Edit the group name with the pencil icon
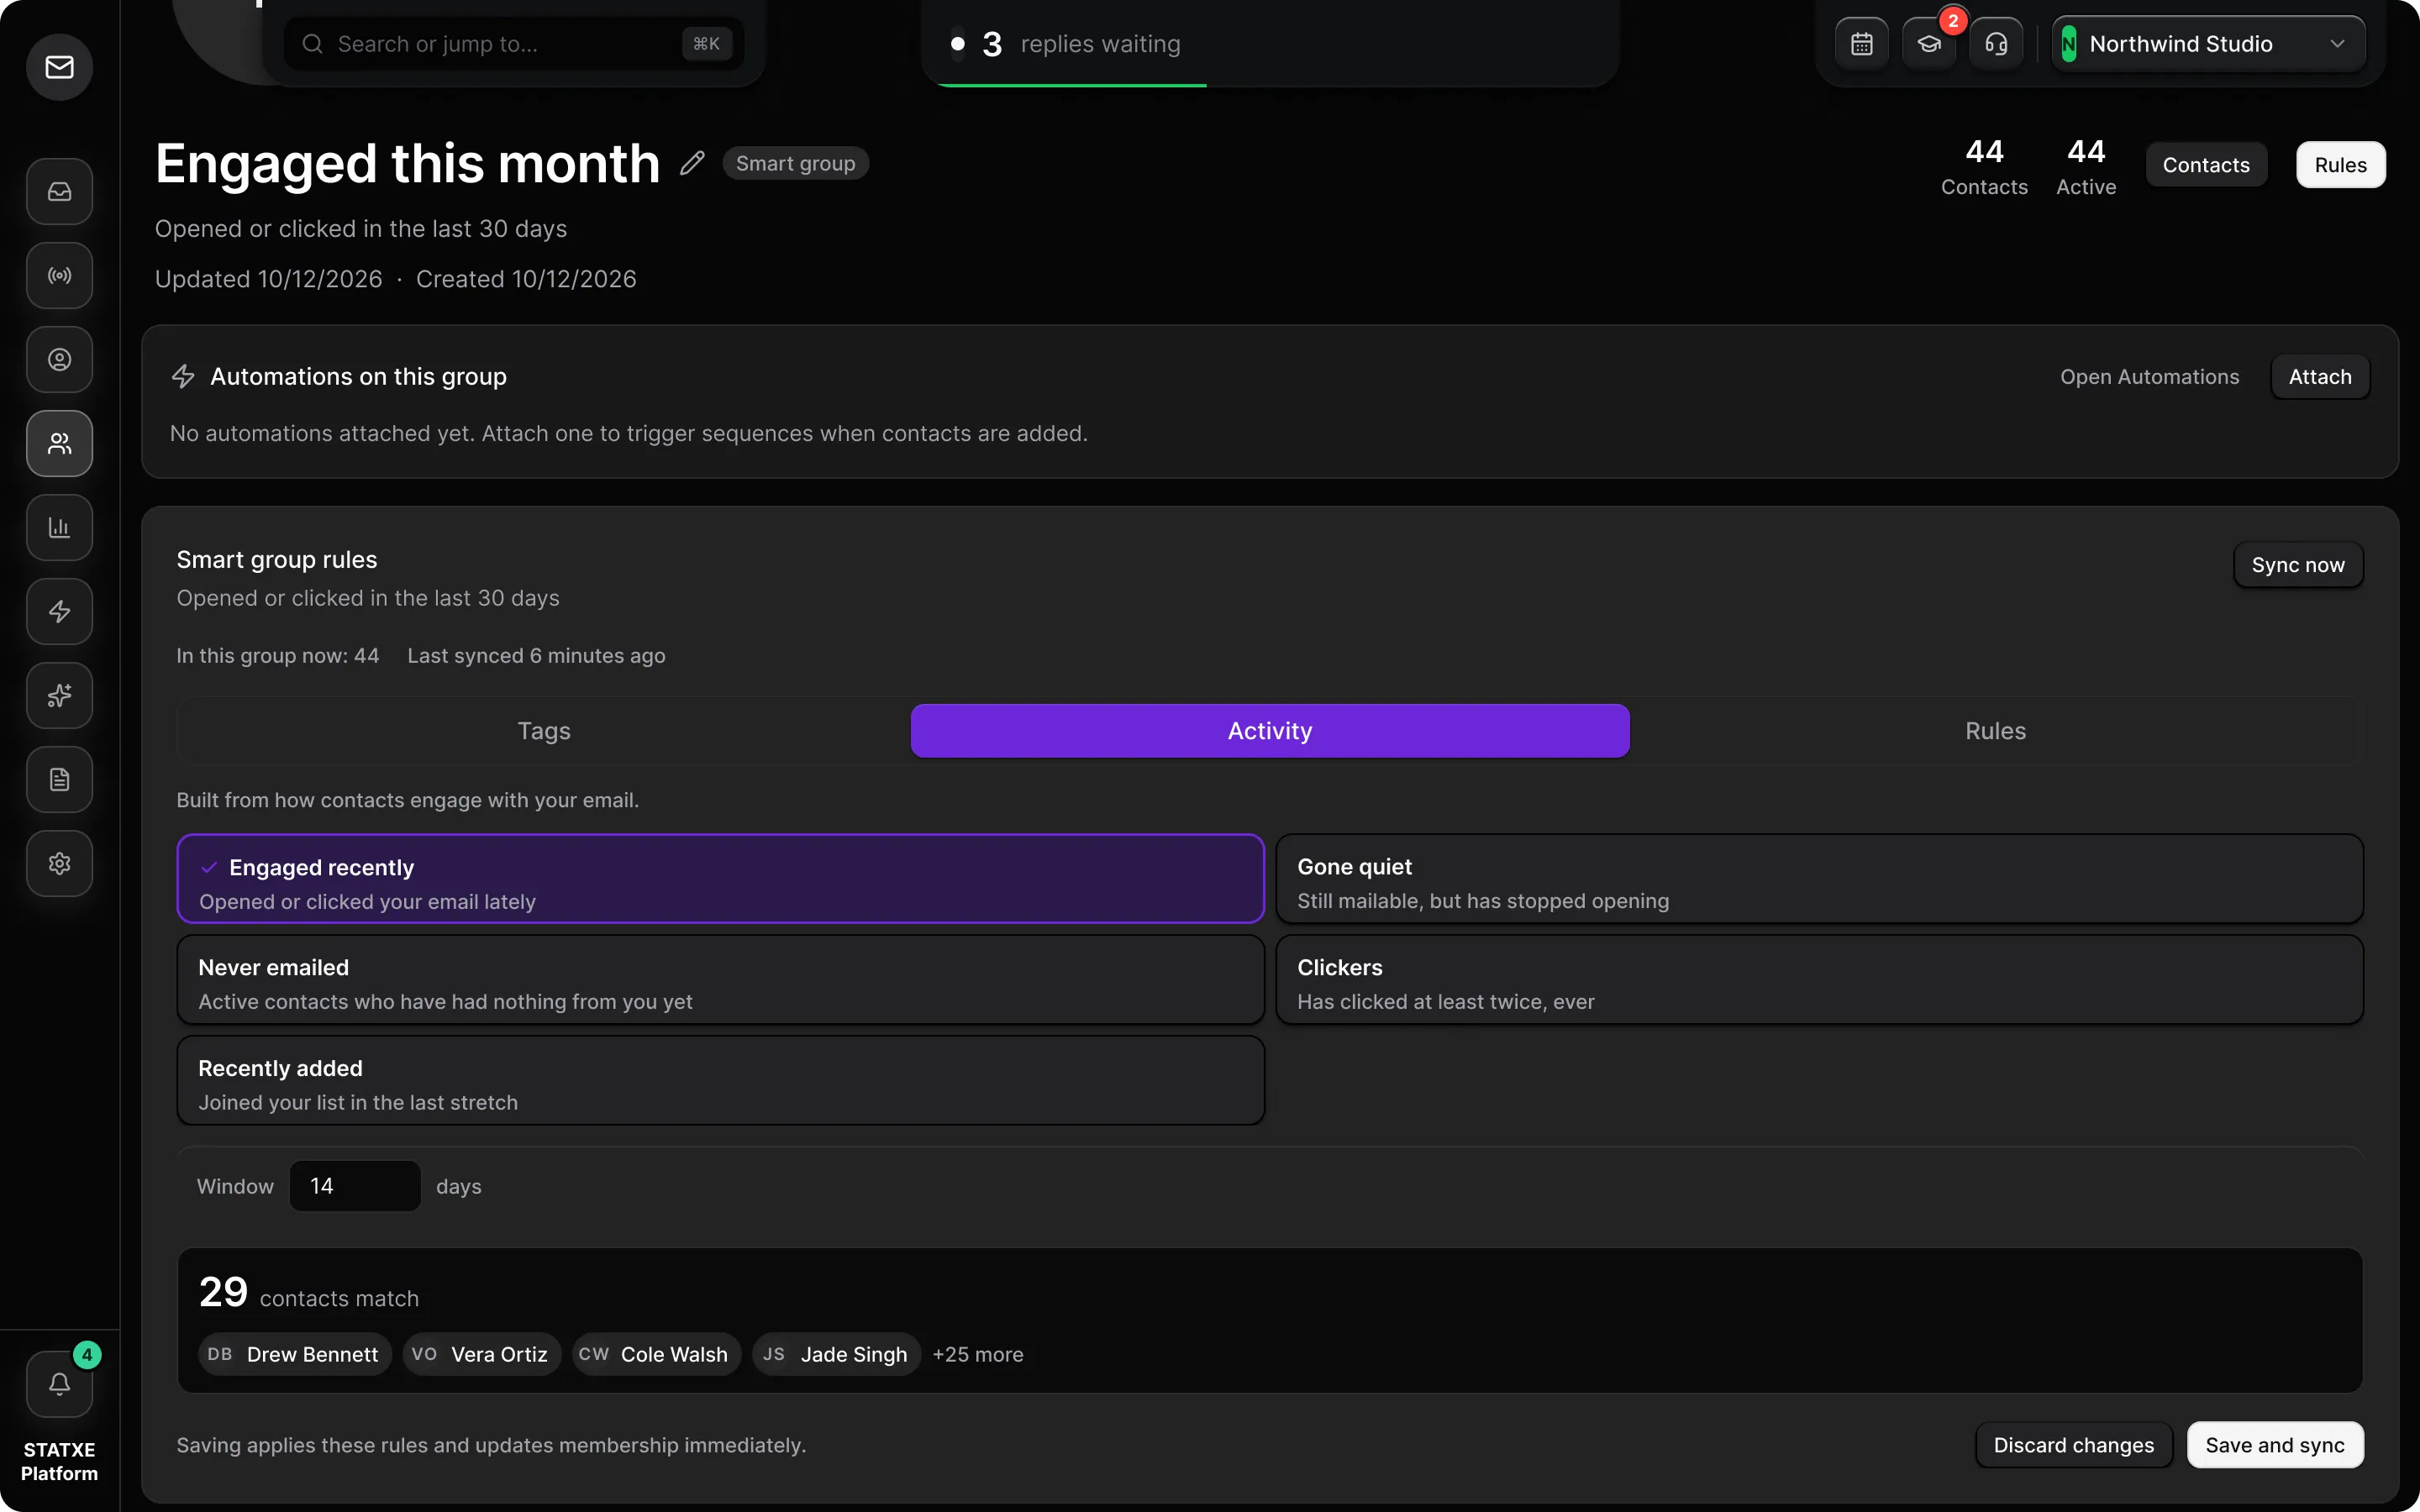This screenshot has height=1512, width=2420. 692,163
